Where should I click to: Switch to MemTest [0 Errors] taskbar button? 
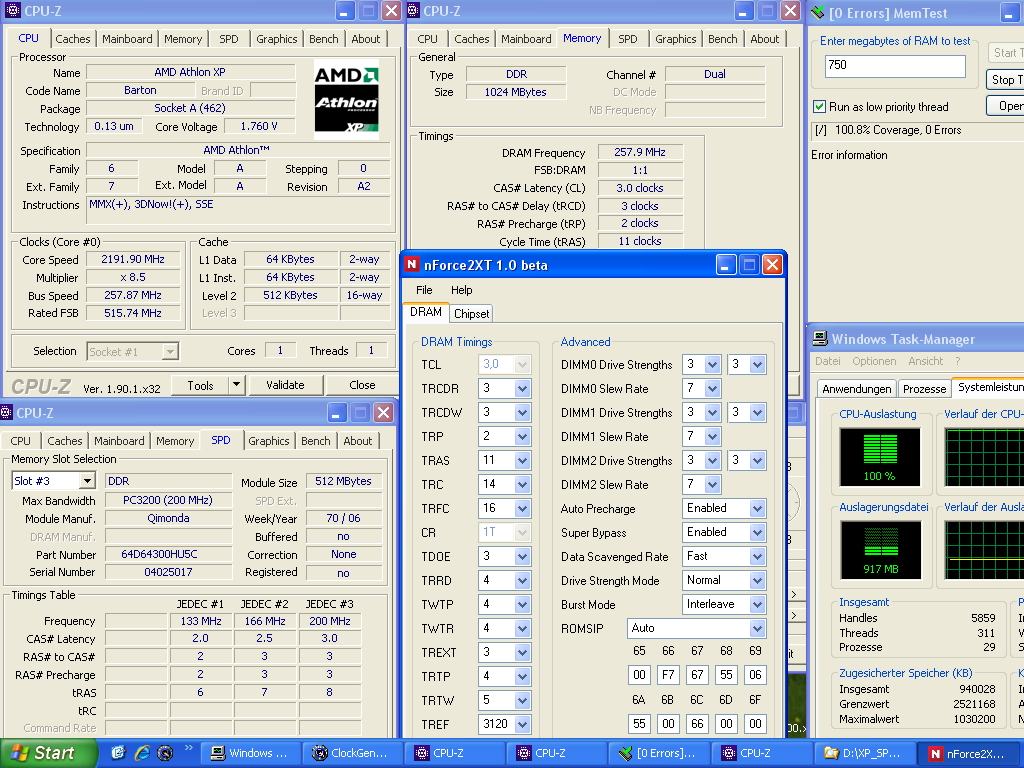[658, 753]
